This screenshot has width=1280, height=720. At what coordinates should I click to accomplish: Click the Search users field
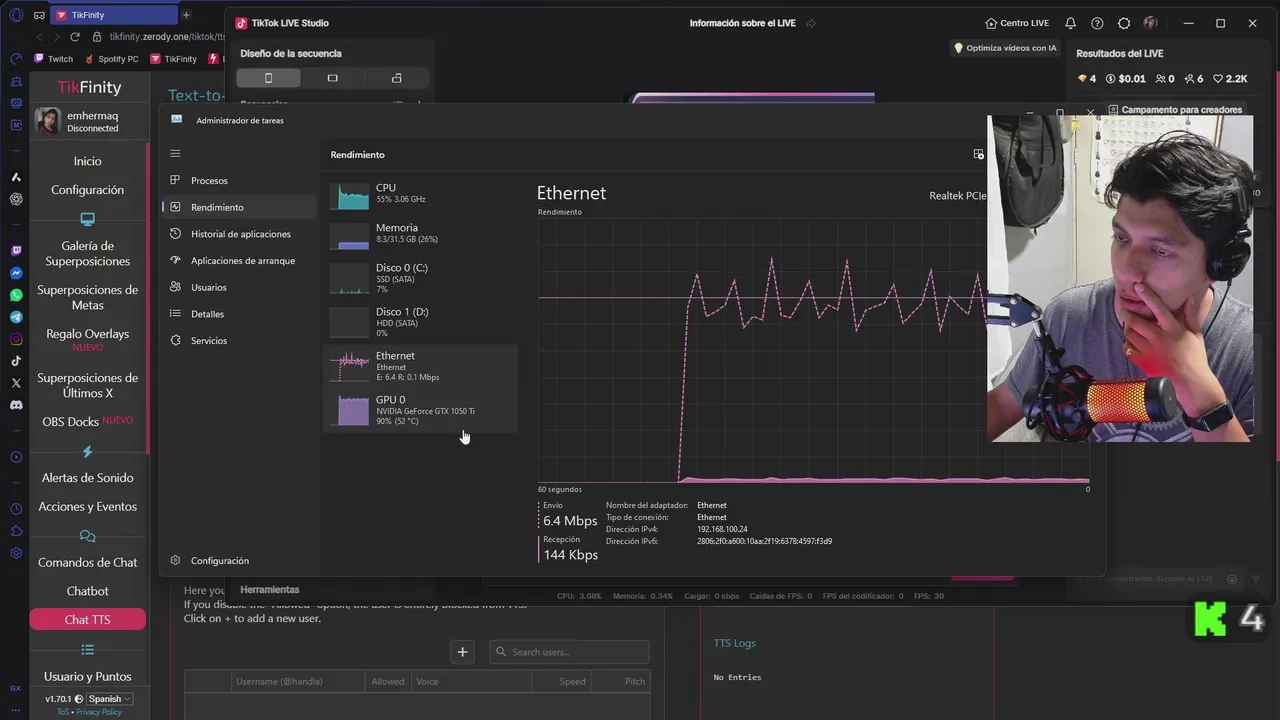[569, 652]
